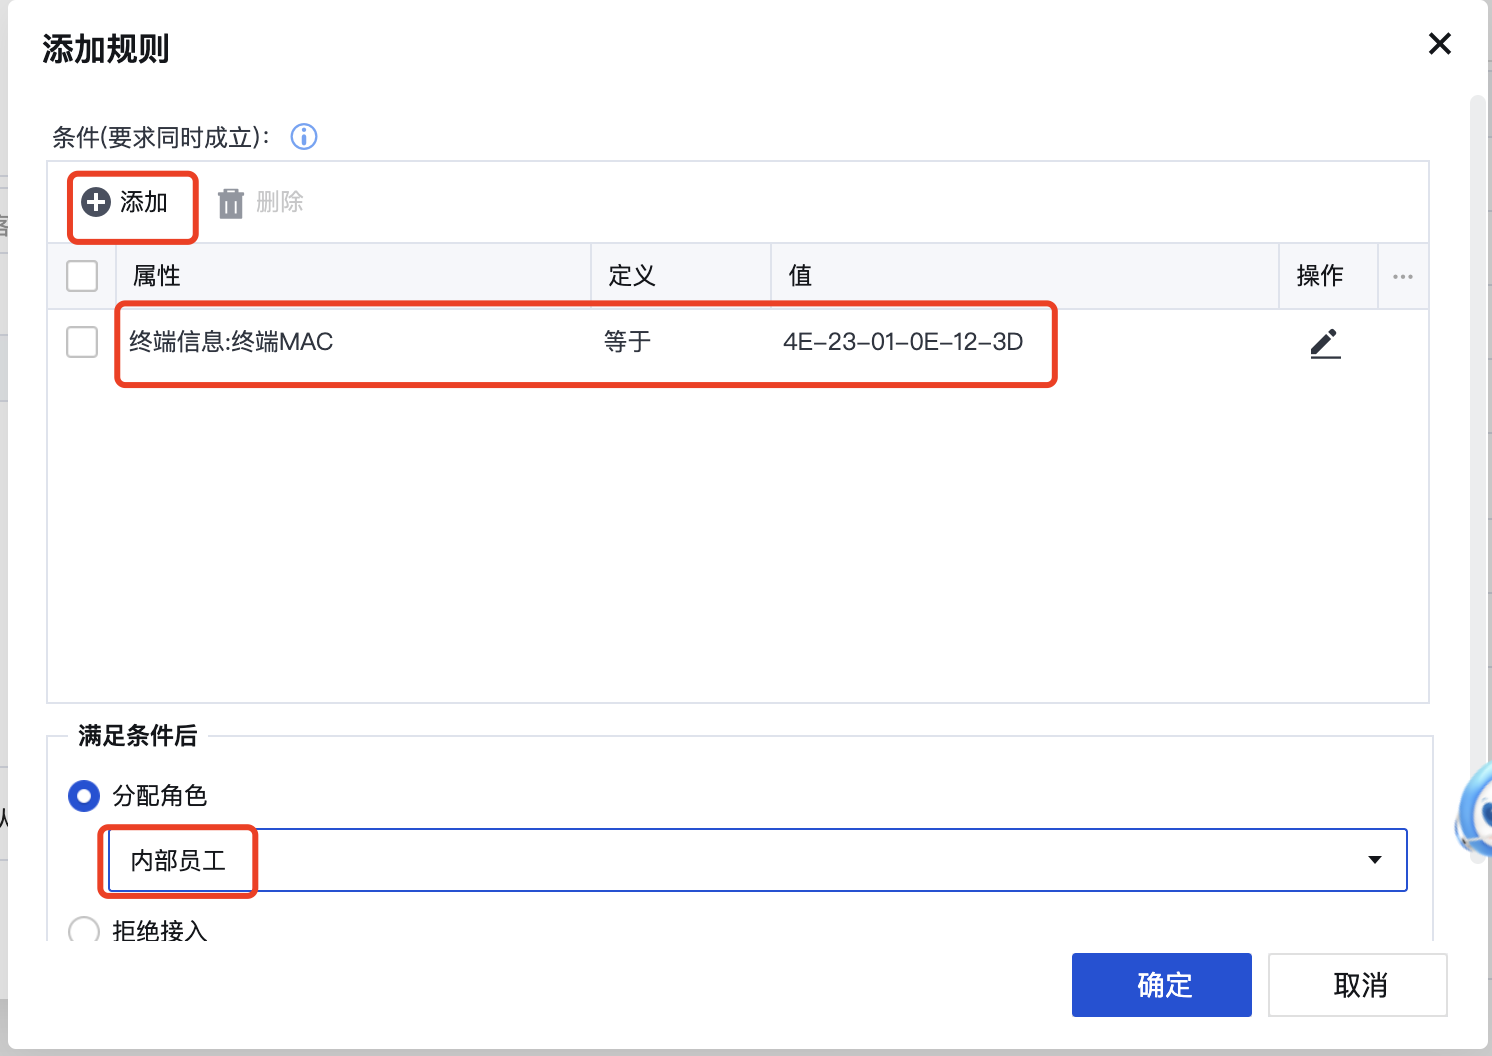The image size is (1492, 1056).
Task: Click the 终端信息:终端MAC attribute cell
Action: (231, 342)
